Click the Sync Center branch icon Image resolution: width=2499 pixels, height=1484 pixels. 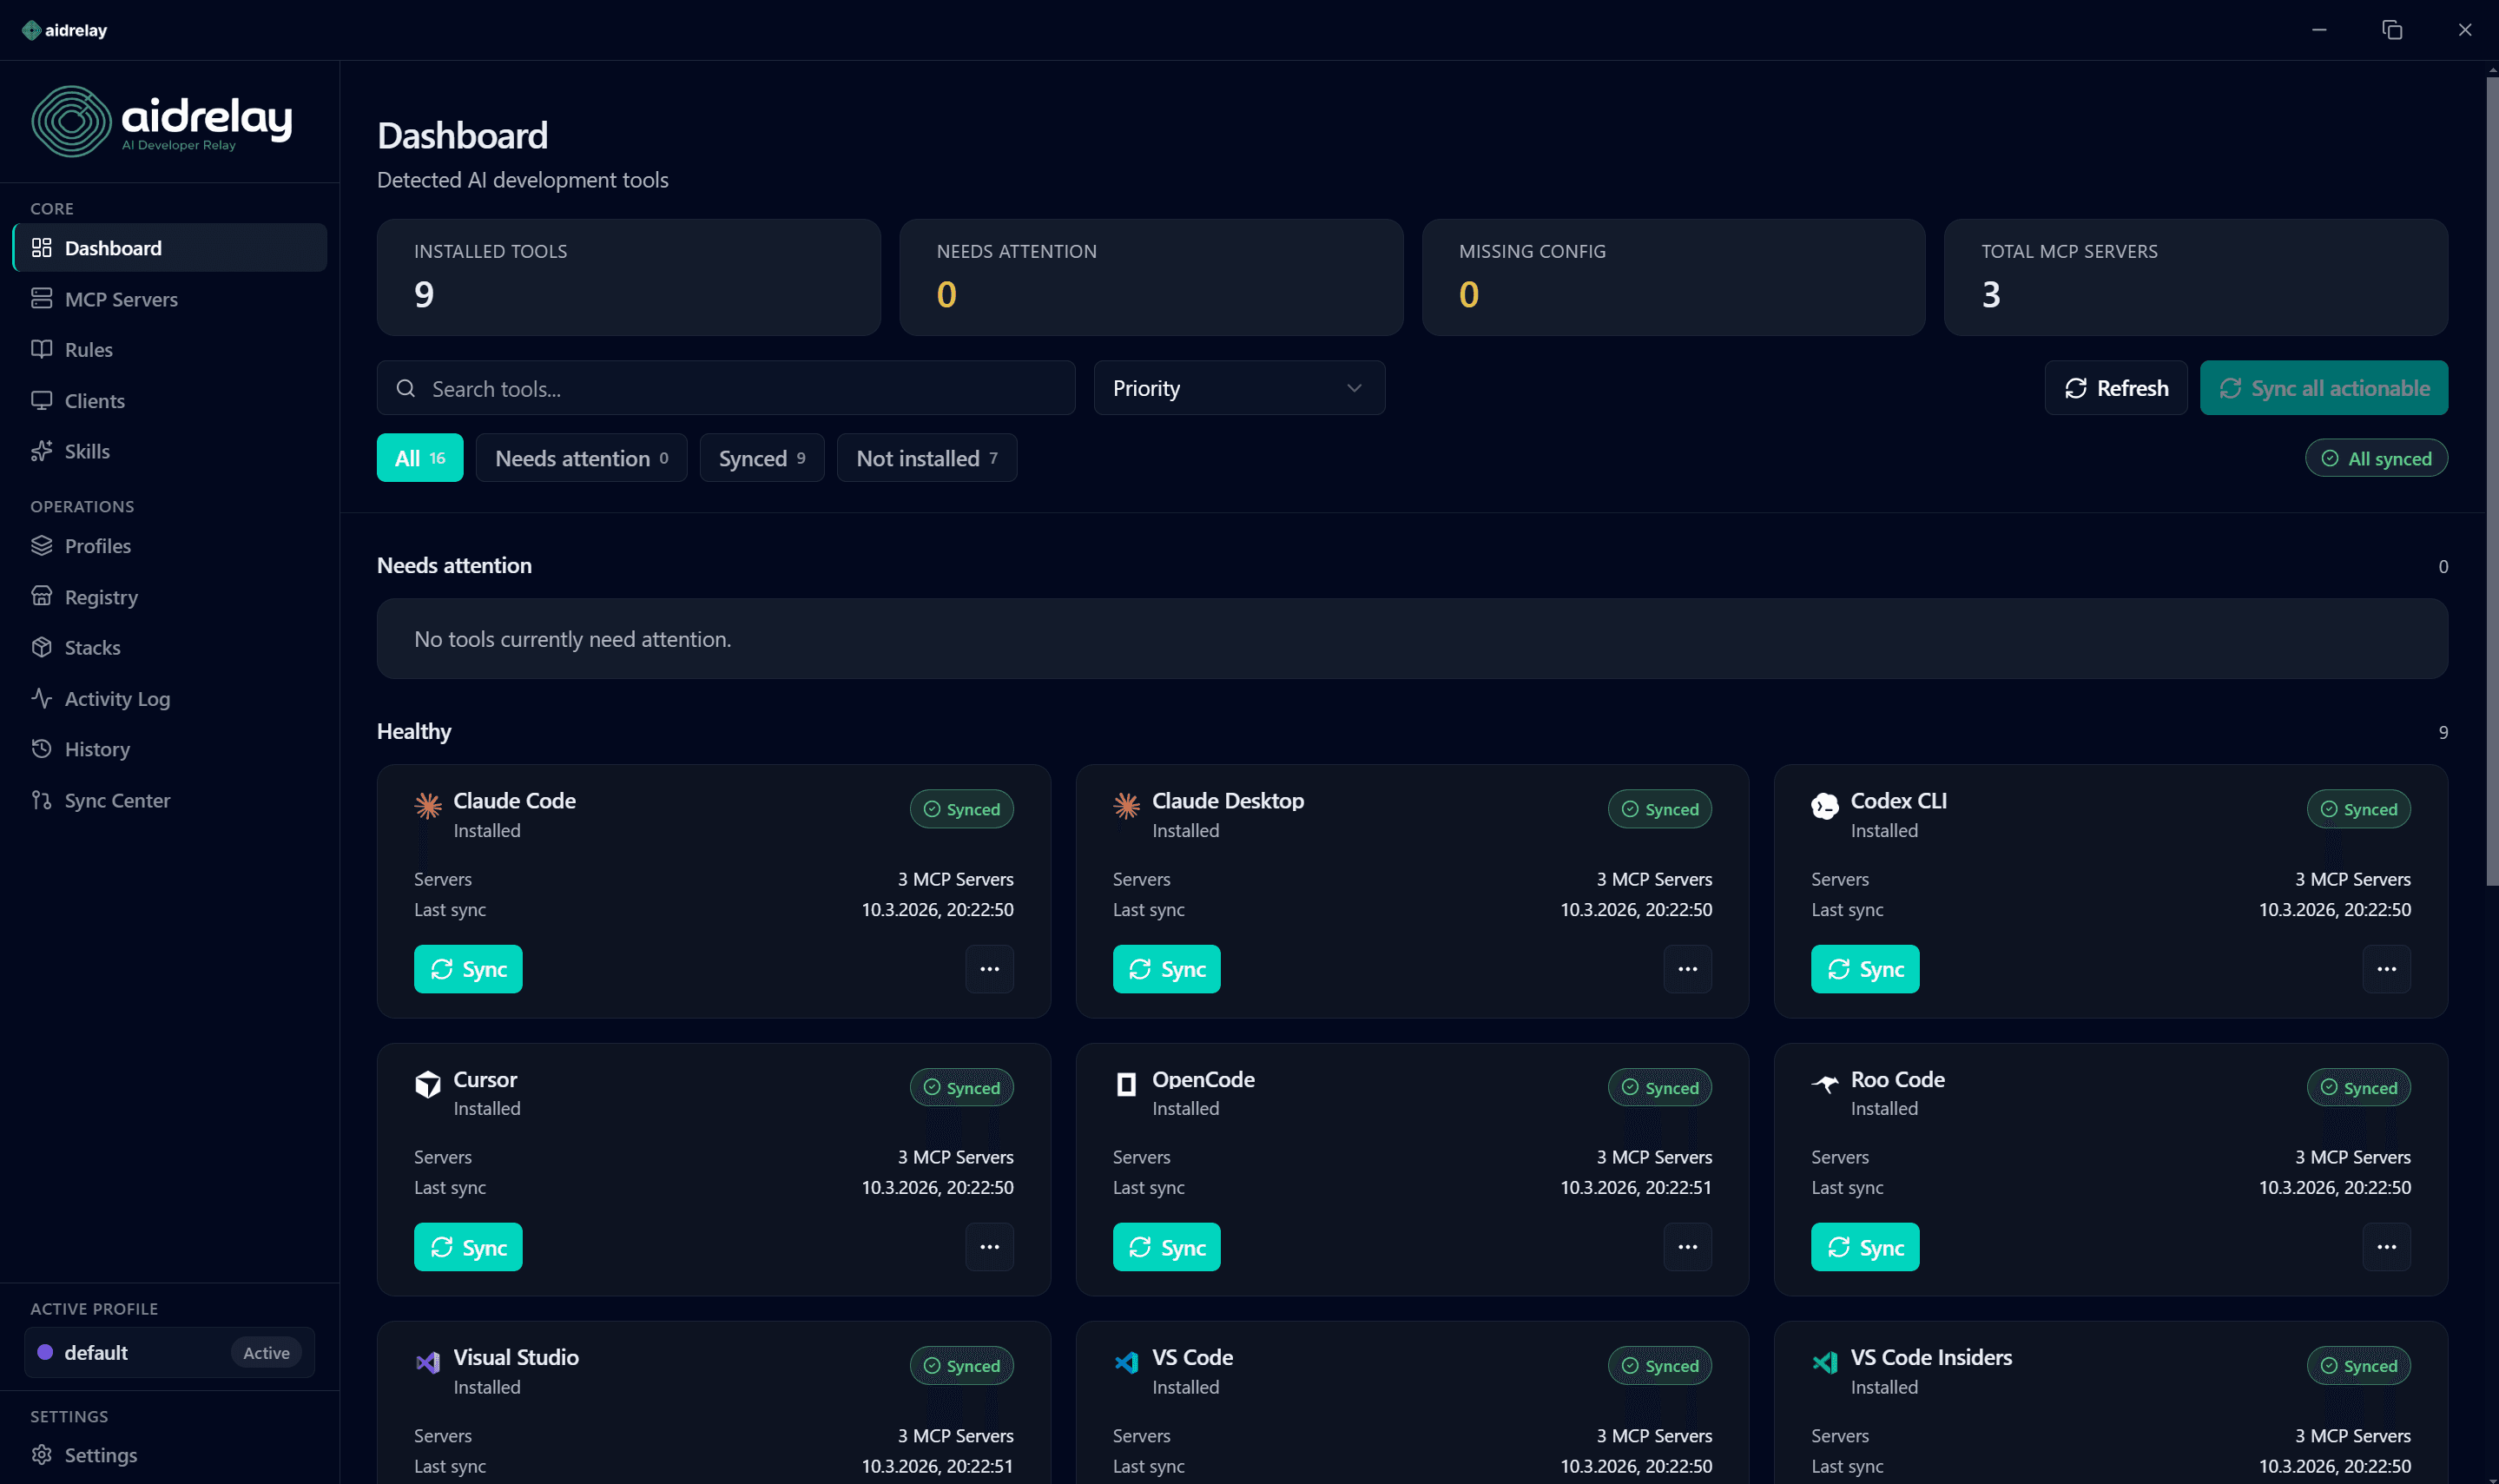tap(41, 800)
